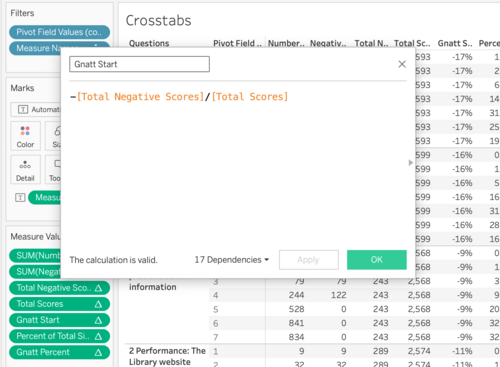This screenshot has width=500, height=367.
Task: Click the delta icon on Gnatt Percent pill
Action: 98,352
